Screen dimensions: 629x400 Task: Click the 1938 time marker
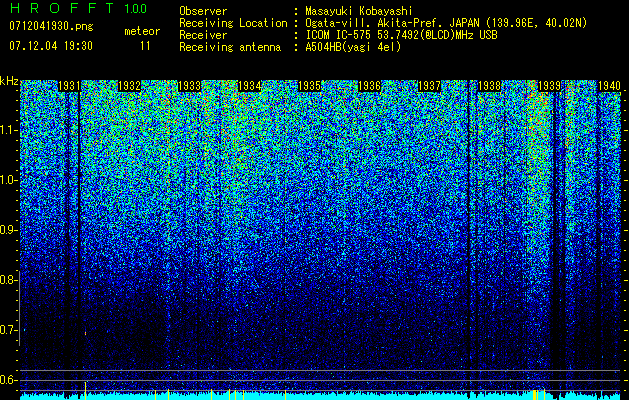pyautogui.click(x=489, y=86)
